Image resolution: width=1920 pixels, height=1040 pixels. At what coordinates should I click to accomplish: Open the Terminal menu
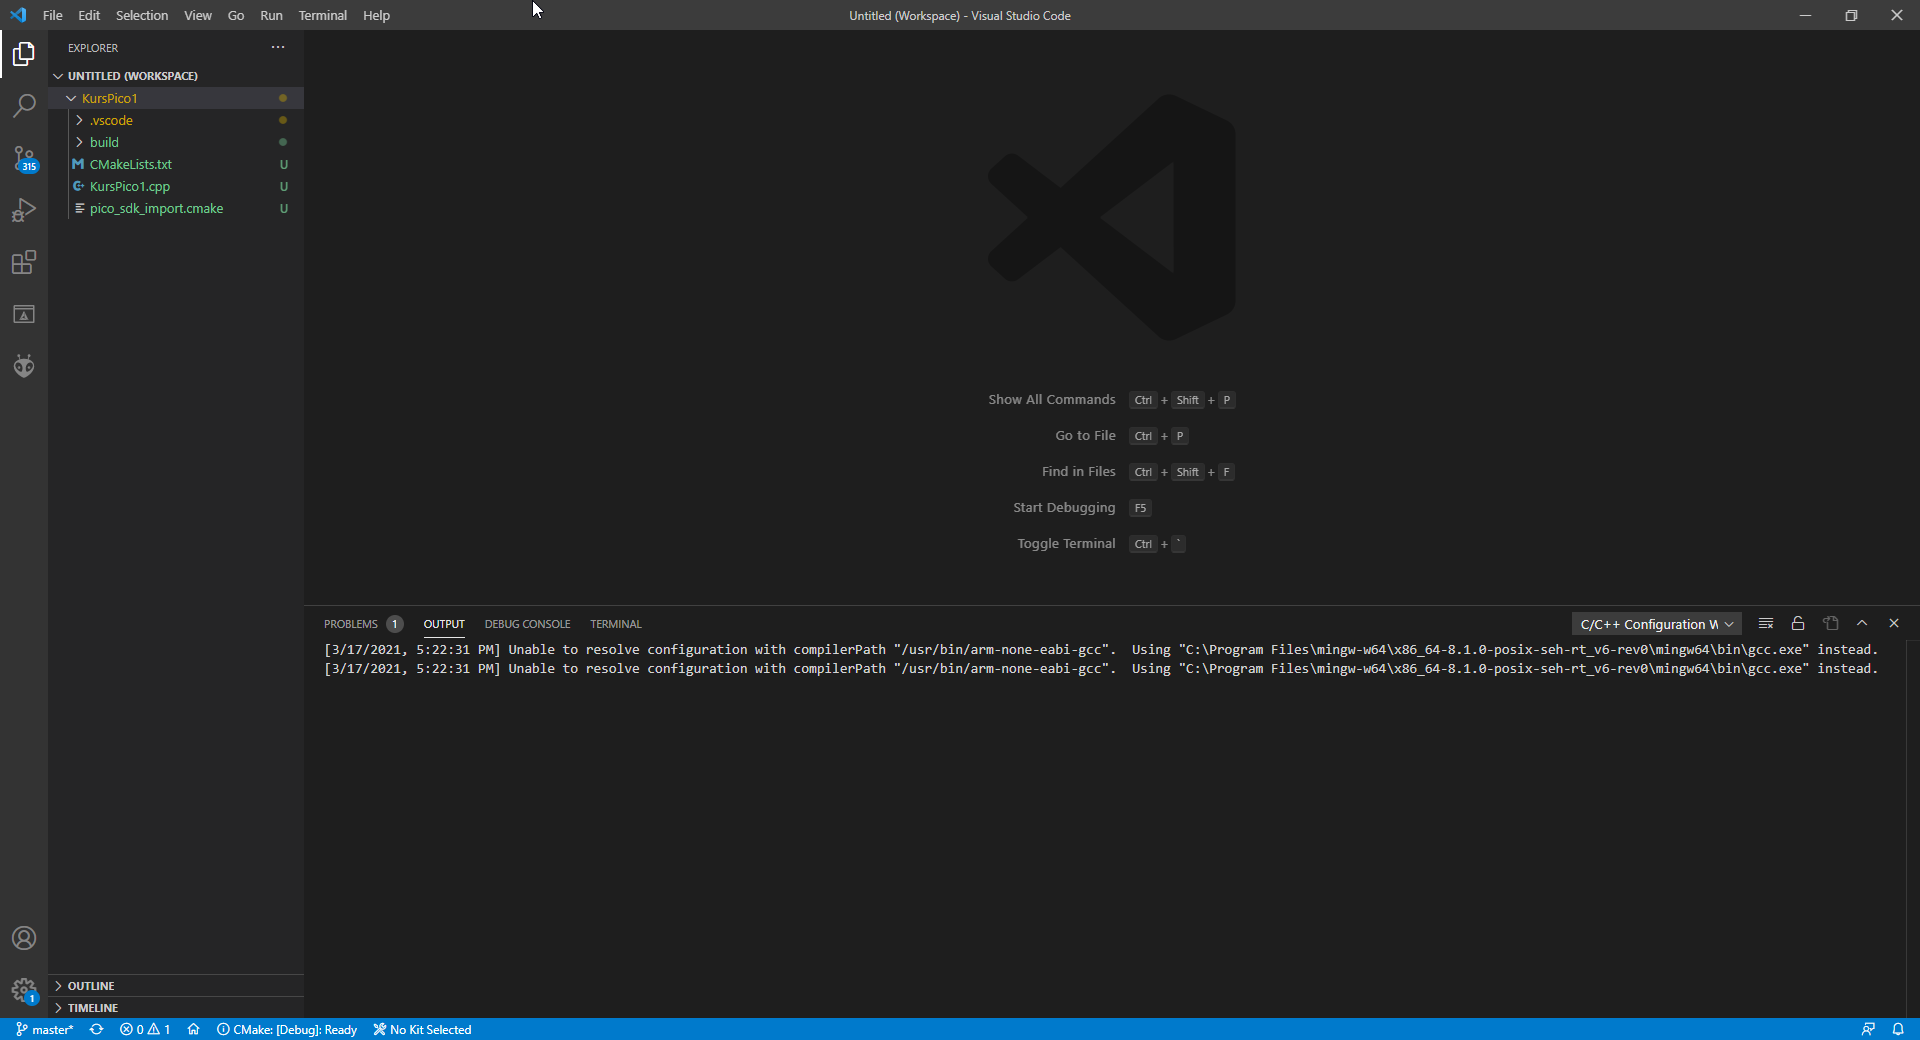pos(323,15)
